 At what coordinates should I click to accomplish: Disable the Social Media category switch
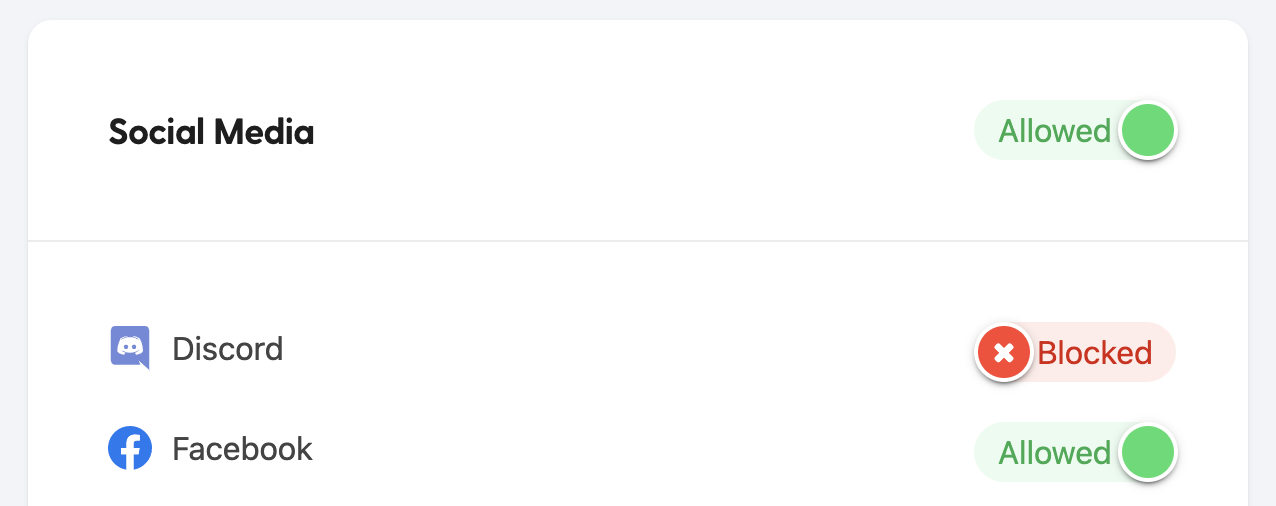pyautogui.click(x=1075, y=131)
